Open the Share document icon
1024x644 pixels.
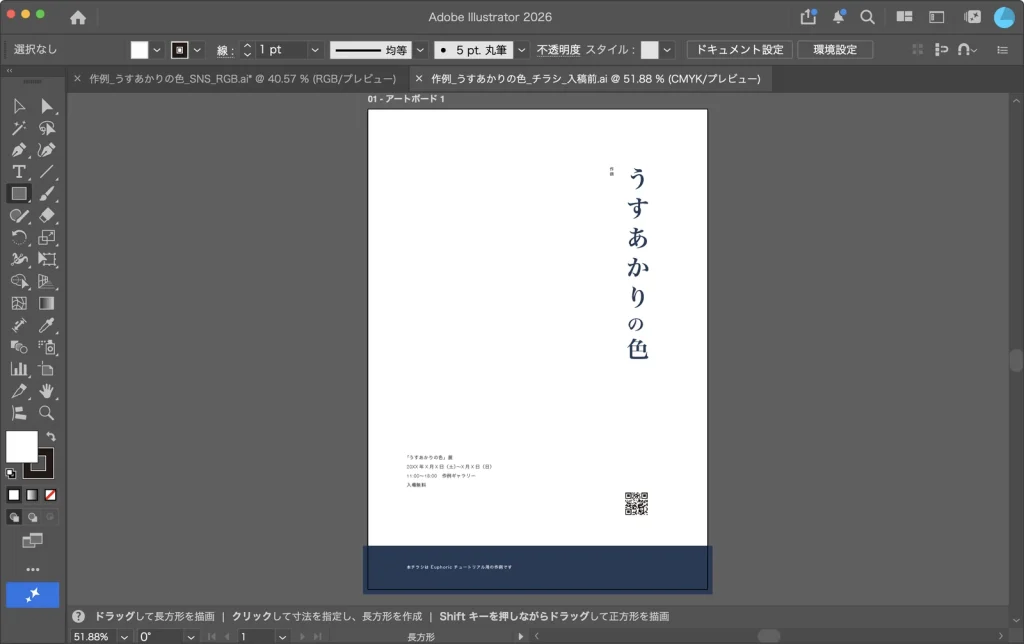(x=808, y=17)
